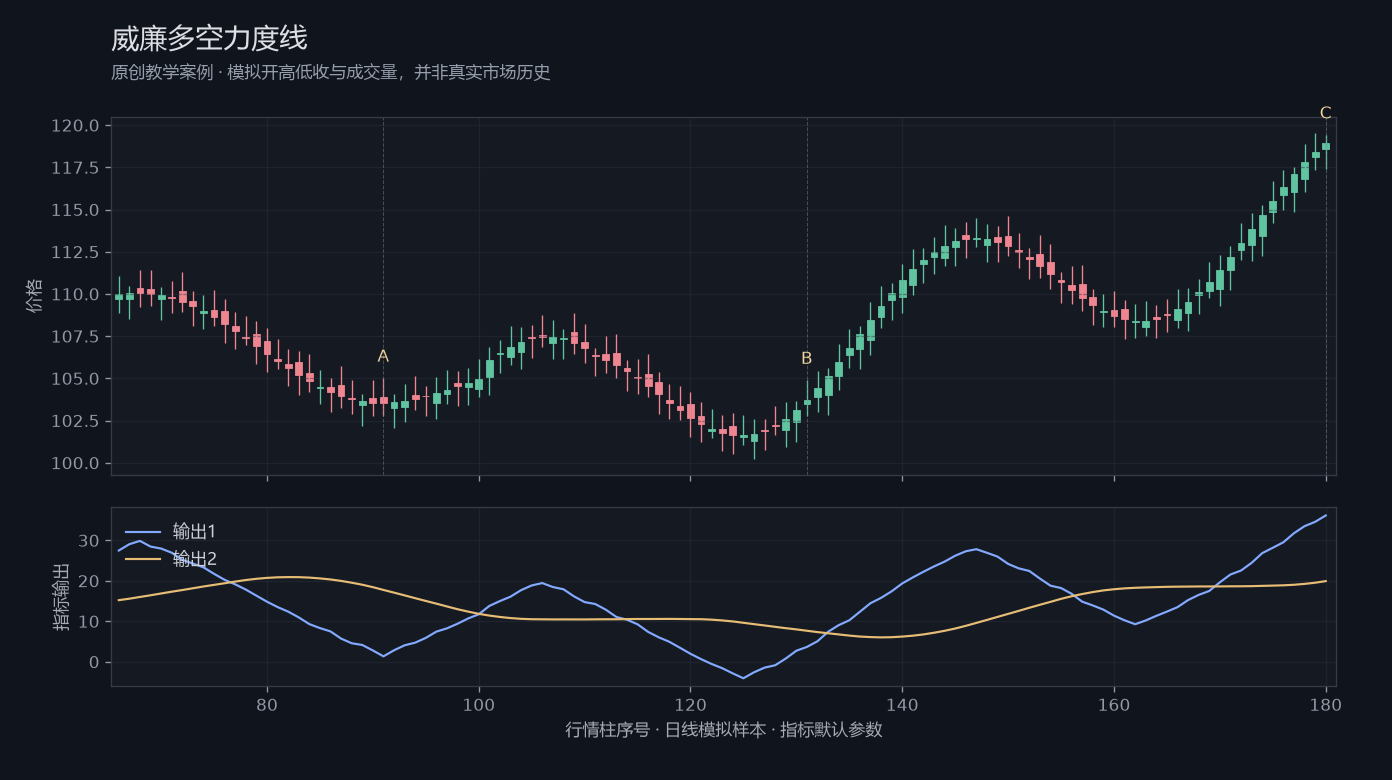Image resolution: width=1392 pixels, height=780 pixels.
Task: Click indicator axis tick 0
Action: pos(94,663)
